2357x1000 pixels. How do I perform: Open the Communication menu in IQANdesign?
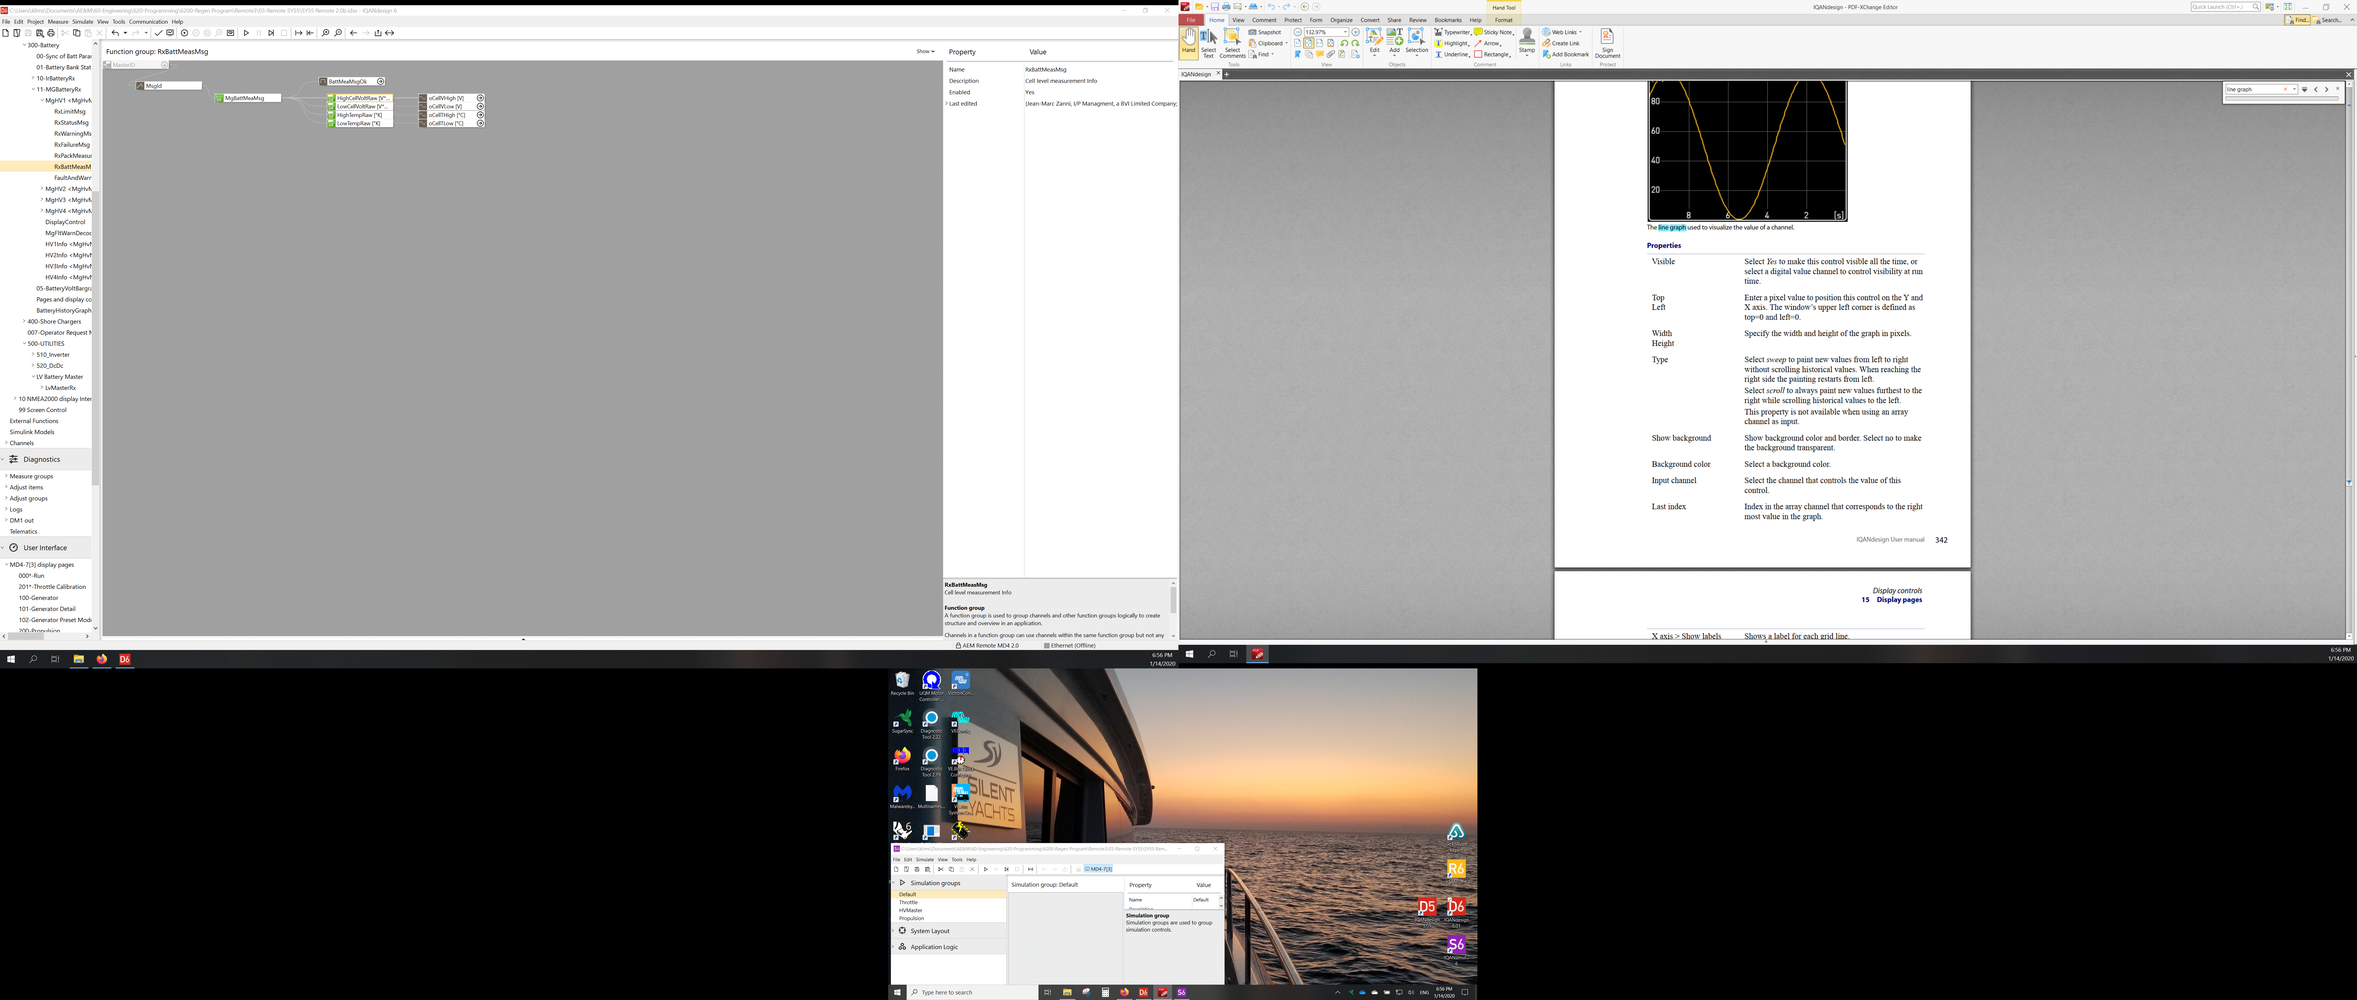pos(148,21)
